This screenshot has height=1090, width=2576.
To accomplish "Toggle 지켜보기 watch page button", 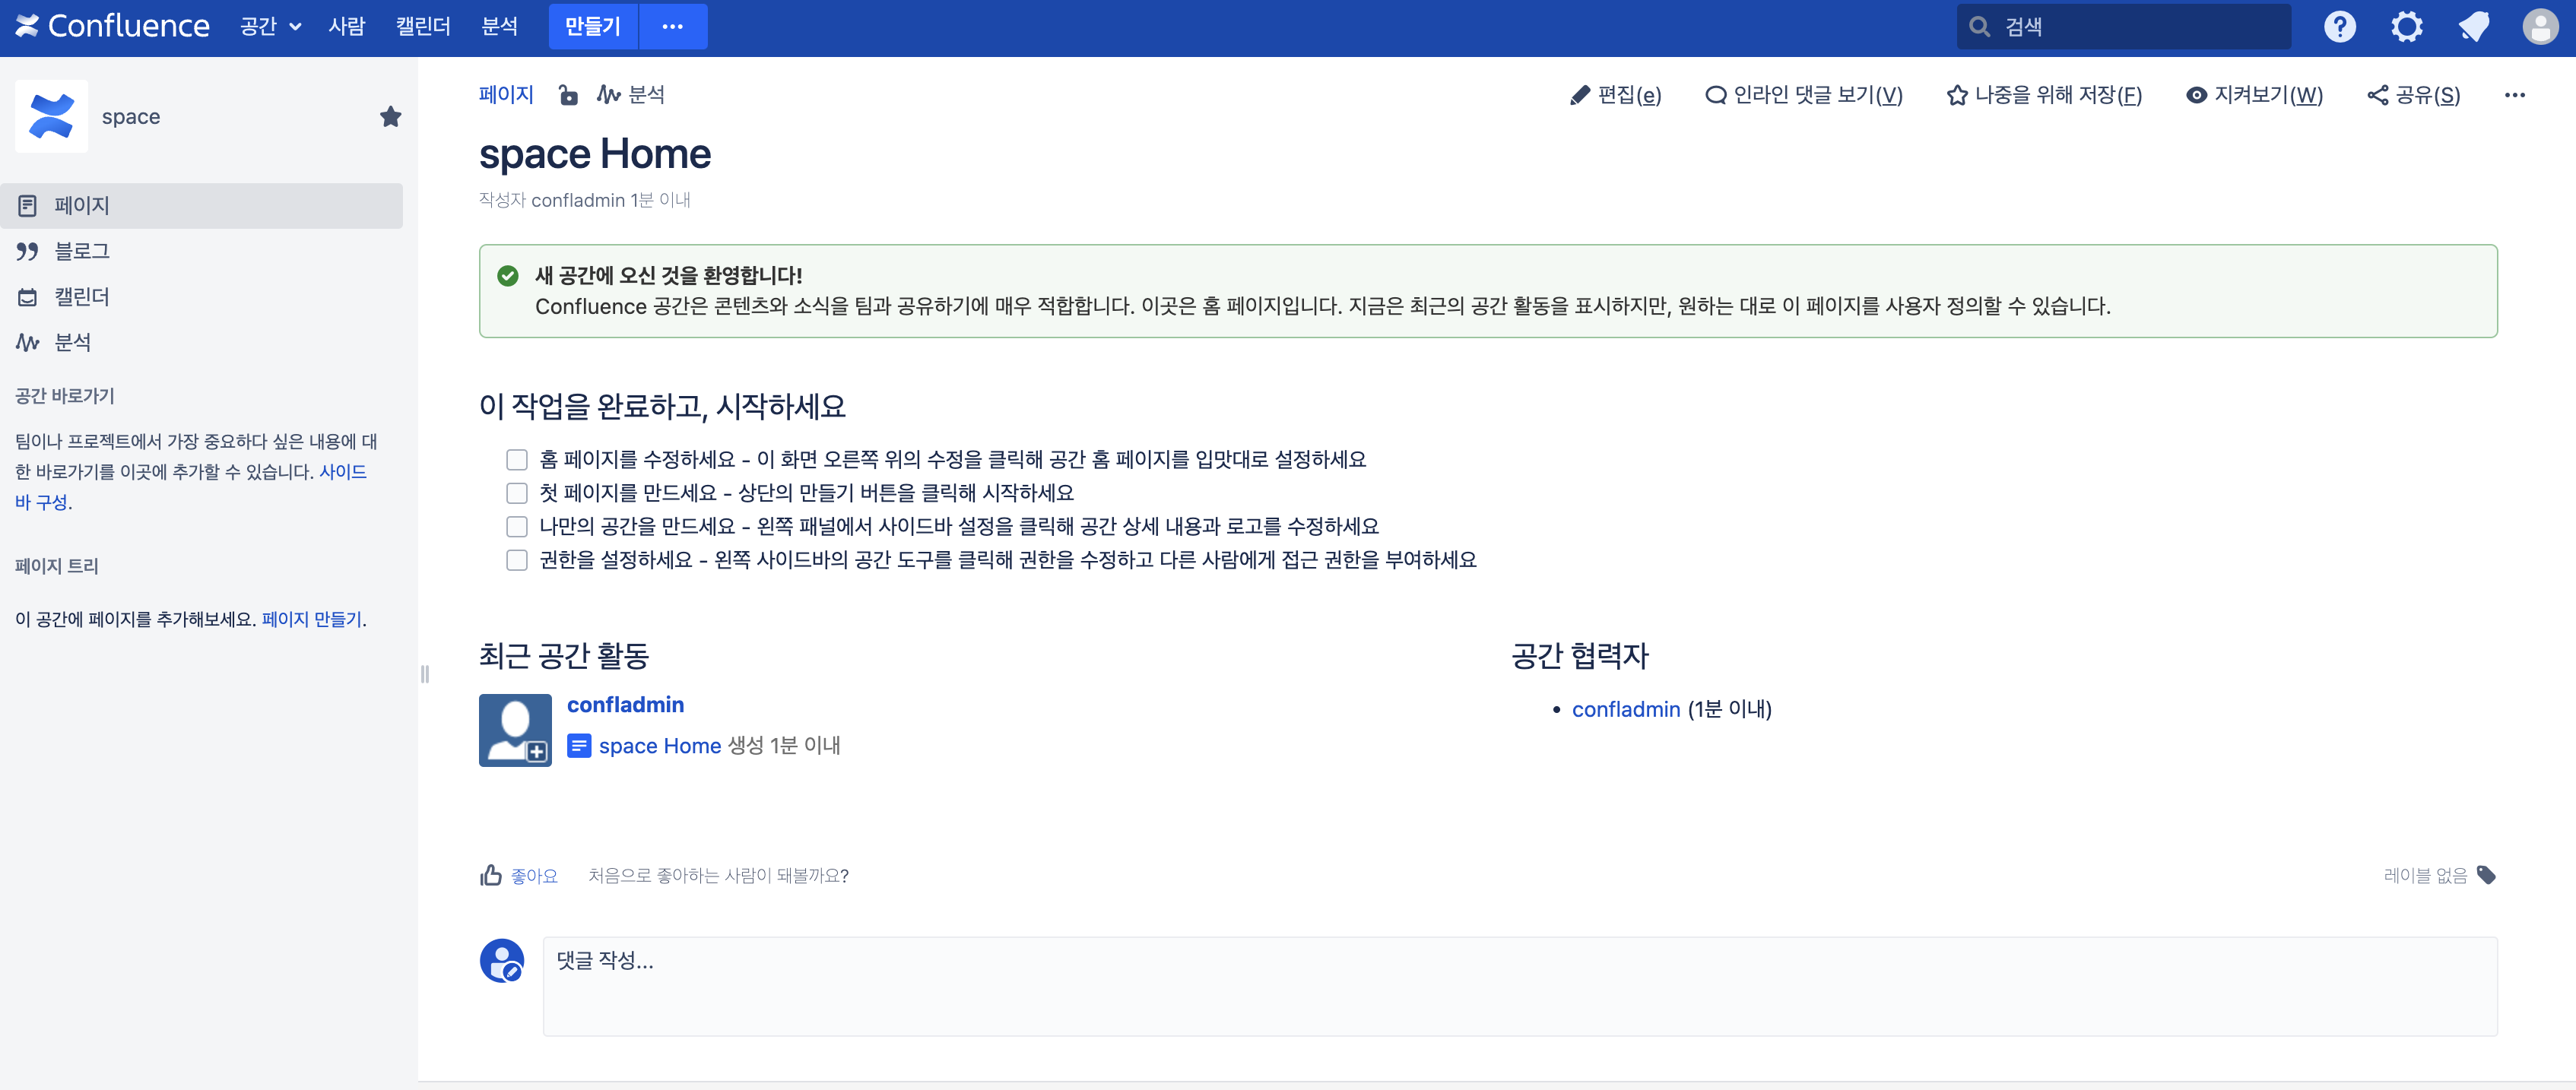I will [x=2254, y=95].
